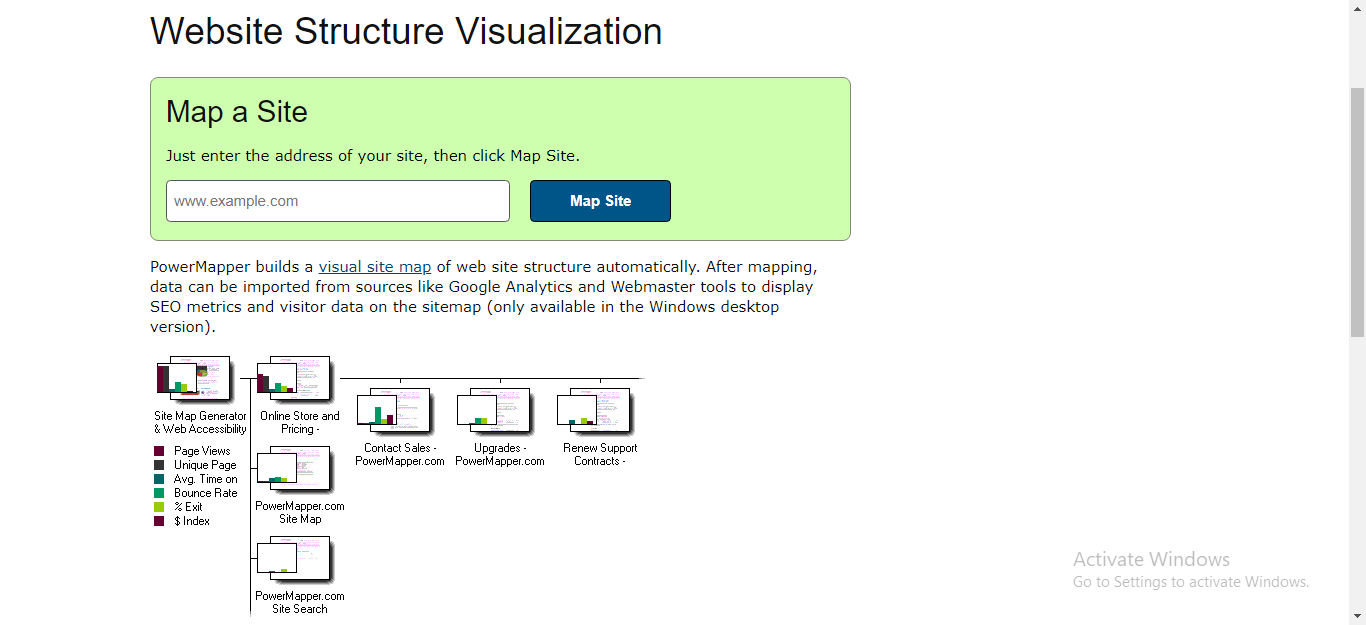The image size is (1366, 625).
Task: Click the Unique Page legend swatch
Action: 160,464
